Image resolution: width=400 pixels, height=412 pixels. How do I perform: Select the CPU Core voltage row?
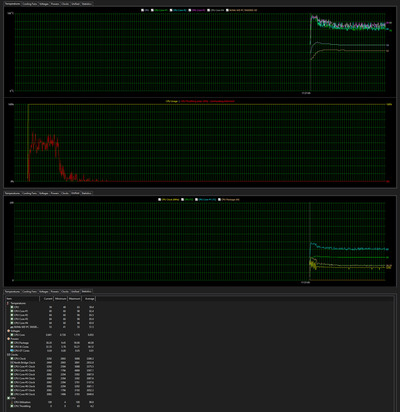pos(52,335)
